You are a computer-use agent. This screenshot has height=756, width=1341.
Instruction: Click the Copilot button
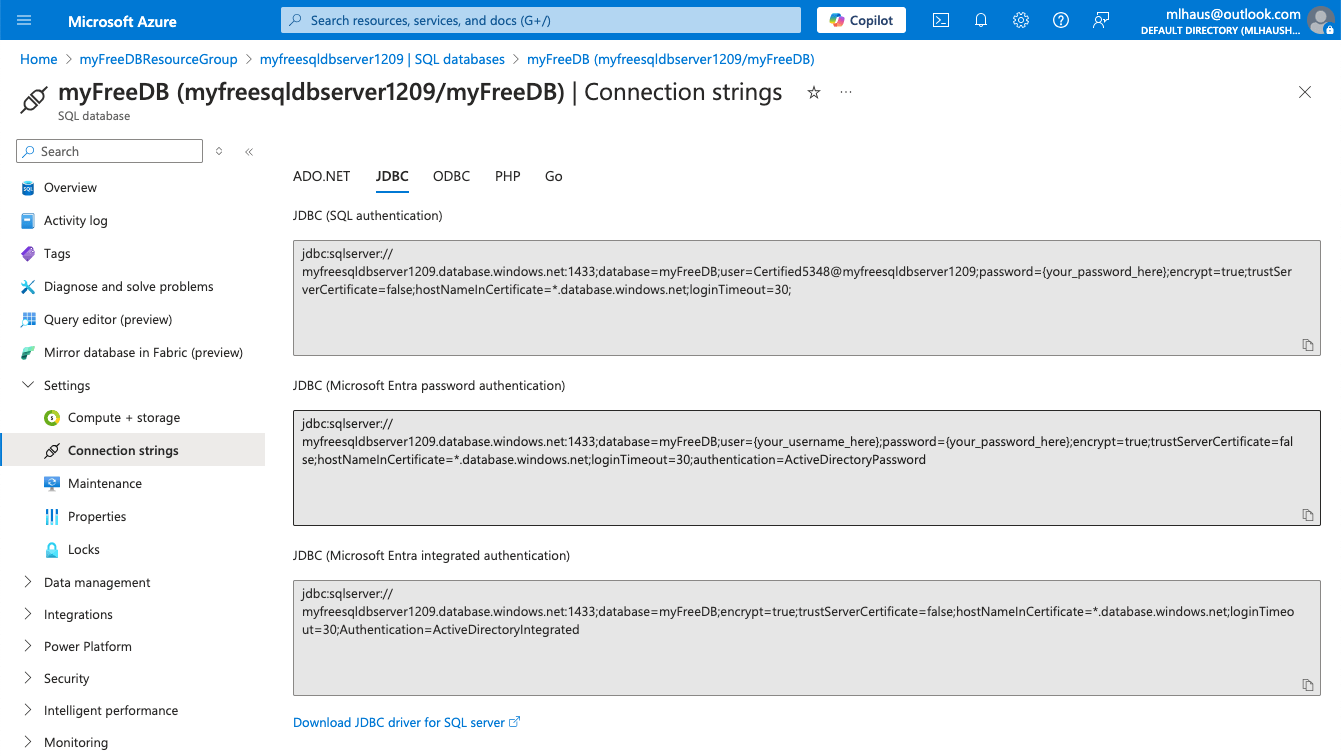pos(862,20)
